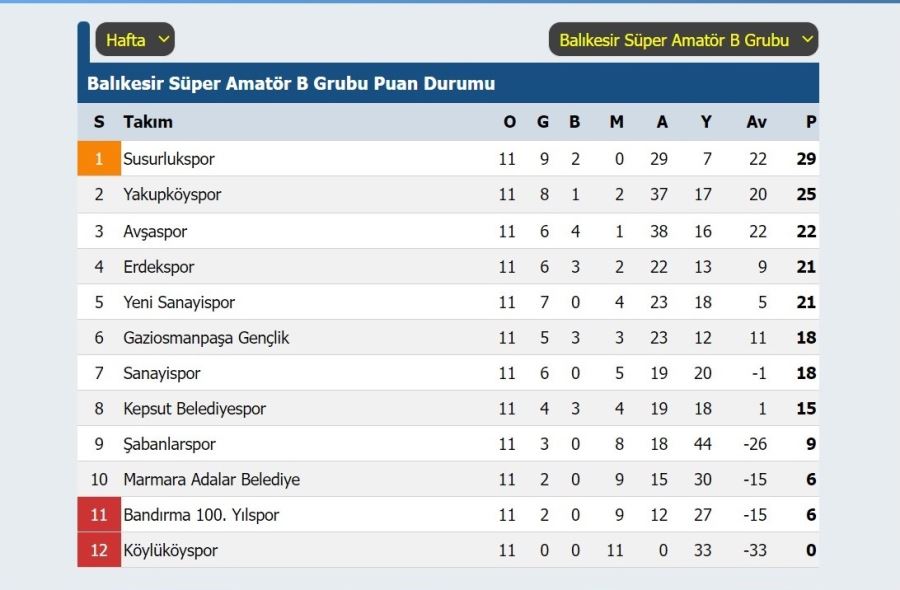The width and height of the screenshot is (900, 590).
Task: Open the Hafta week dropdown
Action: pos(135,40)
